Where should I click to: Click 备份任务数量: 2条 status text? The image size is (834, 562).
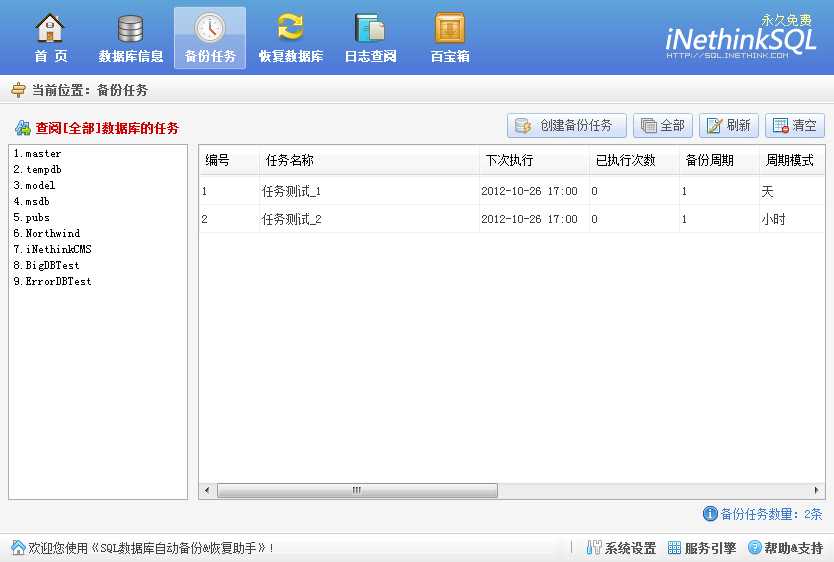[x=771, y=514]
